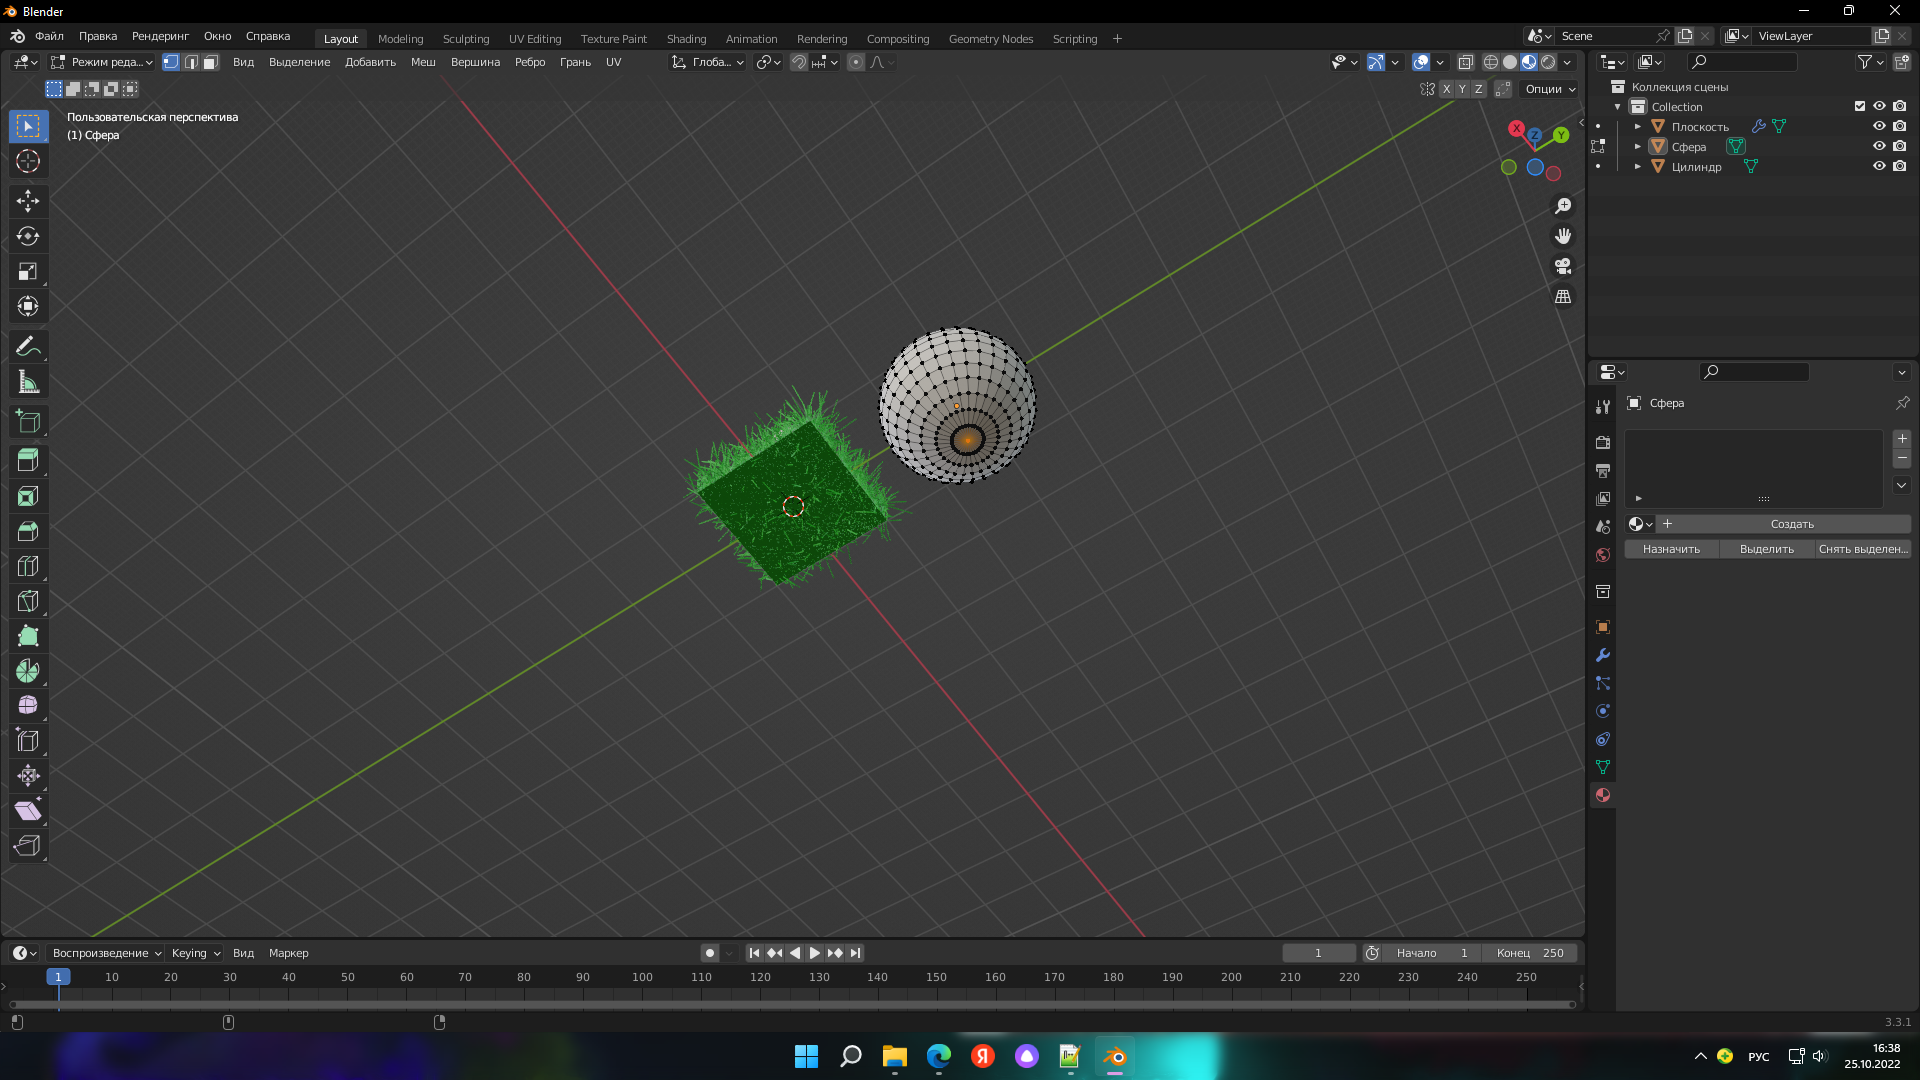The height and width of the screenshot is (1080, 1920).
Task: Open World properties tab
Action: point(1603,555)
